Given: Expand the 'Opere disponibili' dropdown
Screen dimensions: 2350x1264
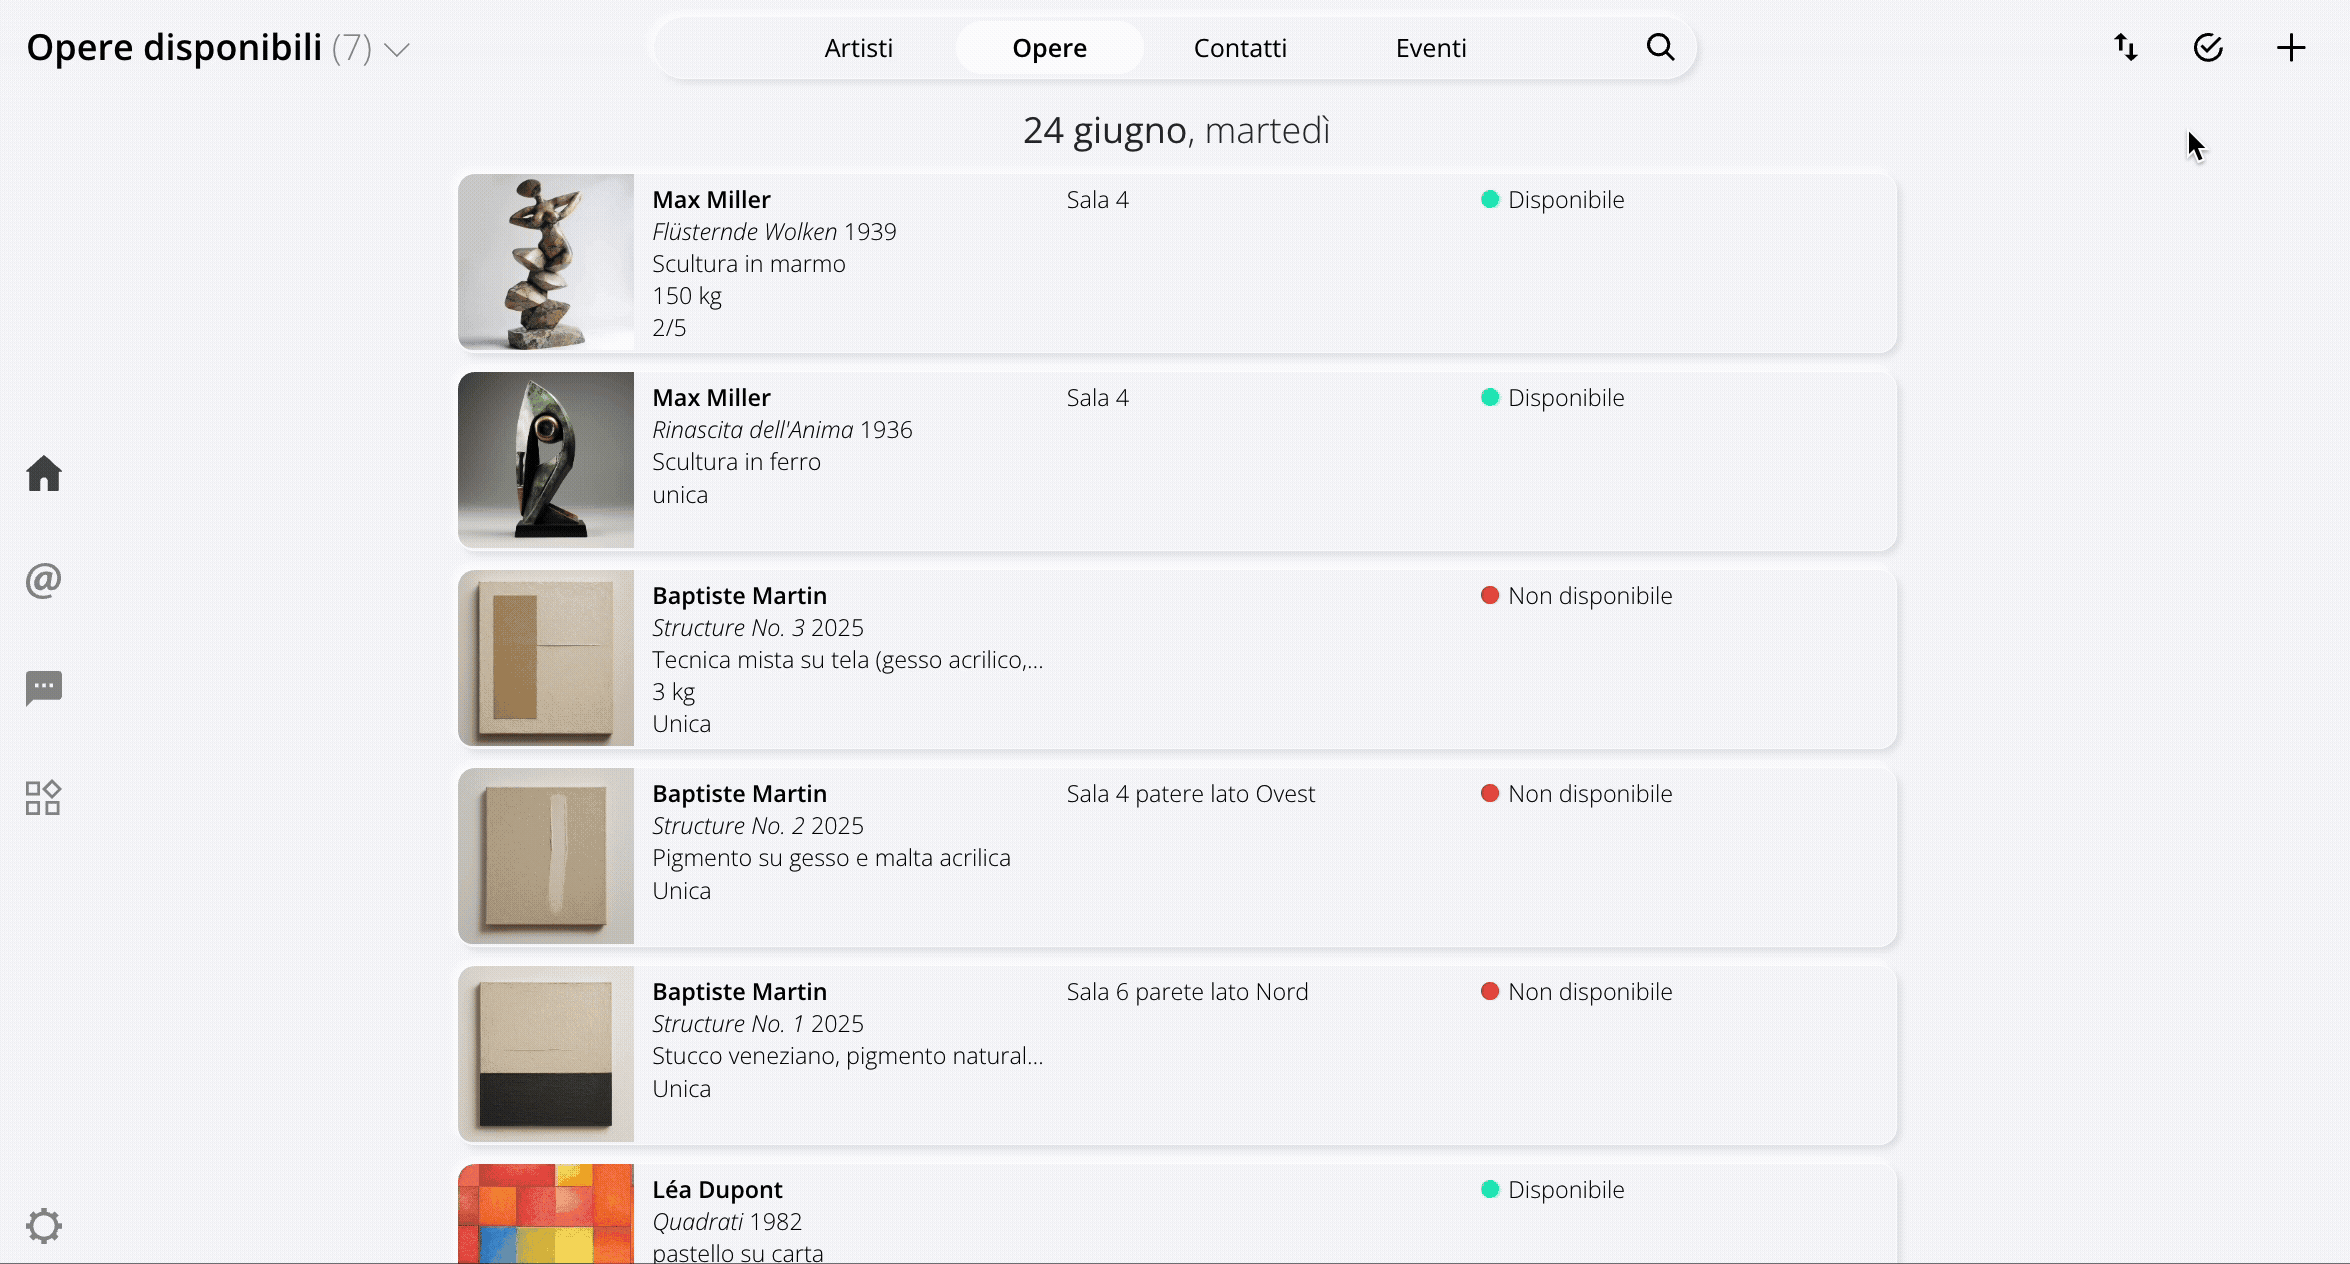Looking at the screenshot, I should (x=398, y=49).
